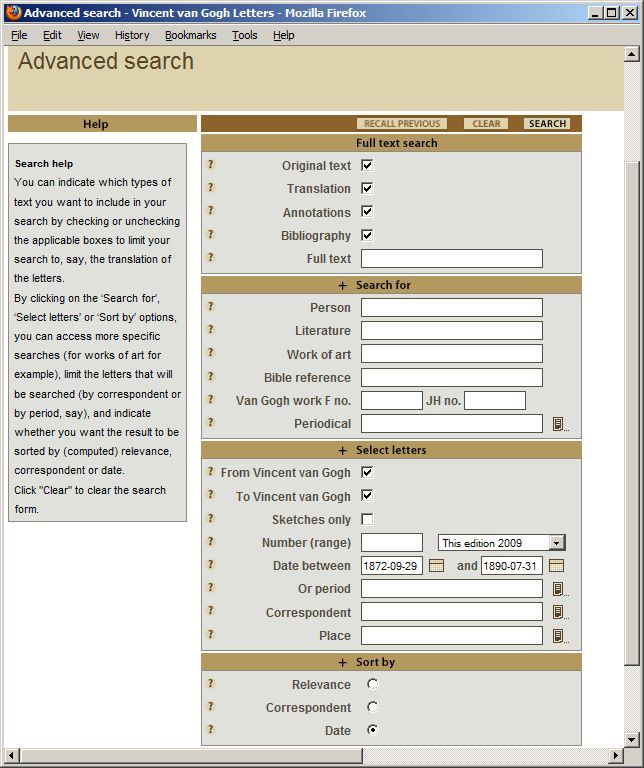Click help icon beside Van Gogh work F no.
This screenshot has width=644, height=768.
(x=211, y=399)
